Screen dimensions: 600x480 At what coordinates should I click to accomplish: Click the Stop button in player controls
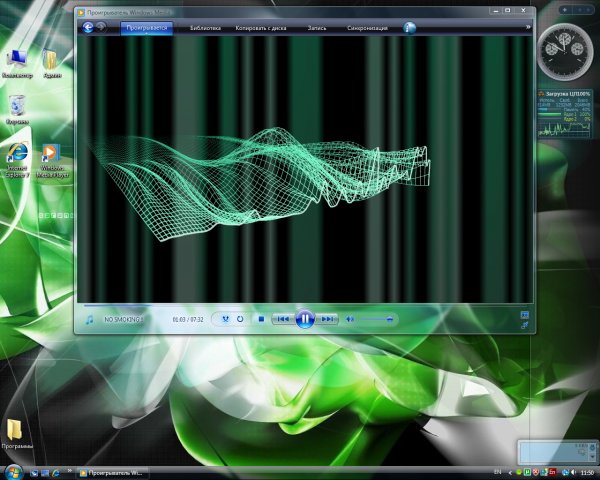click(x=260, y=319)
